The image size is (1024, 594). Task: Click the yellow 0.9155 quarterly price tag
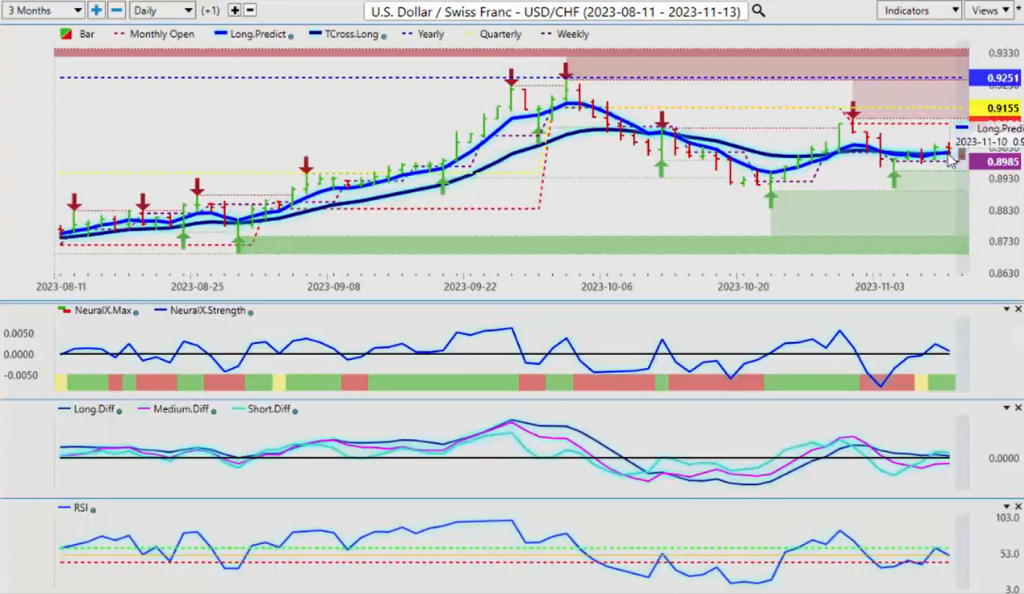click(996, 108)
